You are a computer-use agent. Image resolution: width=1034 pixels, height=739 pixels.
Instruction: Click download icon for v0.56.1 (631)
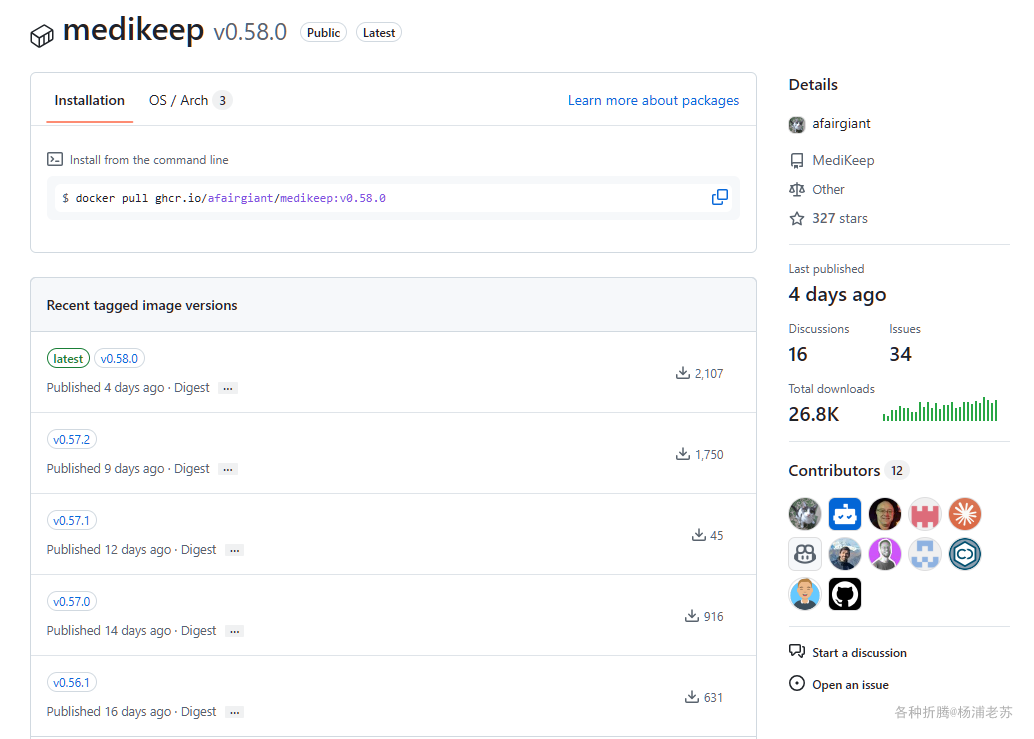[x=692, y=697]
